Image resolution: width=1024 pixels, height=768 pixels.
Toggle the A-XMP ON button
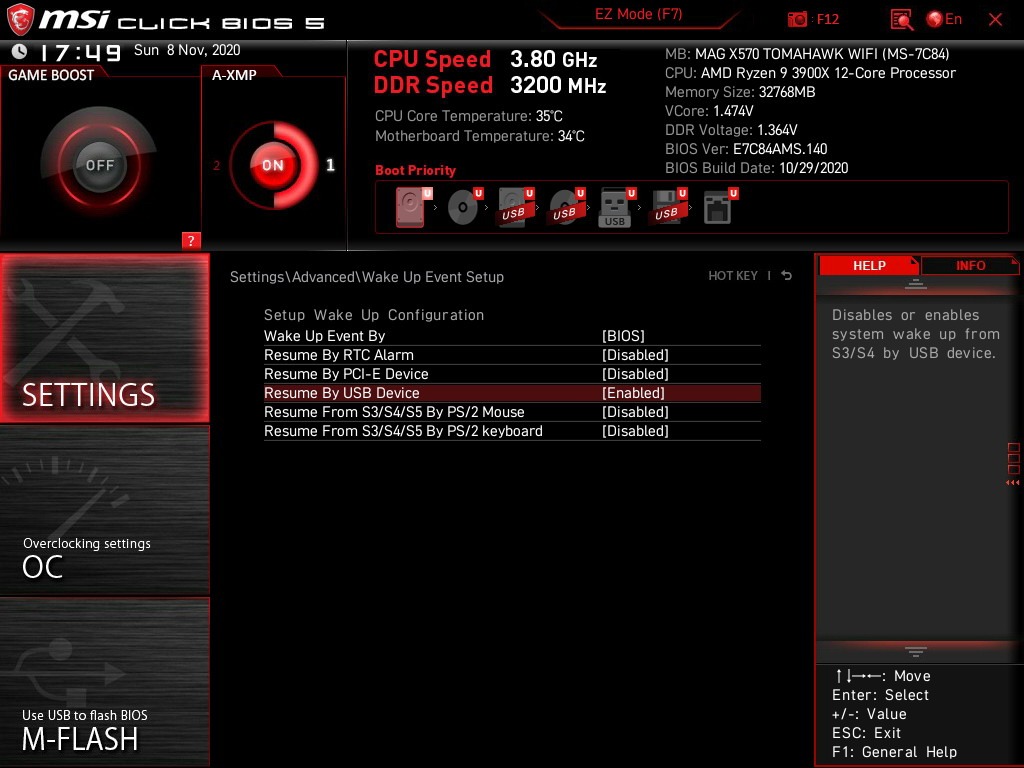[273, 165]
